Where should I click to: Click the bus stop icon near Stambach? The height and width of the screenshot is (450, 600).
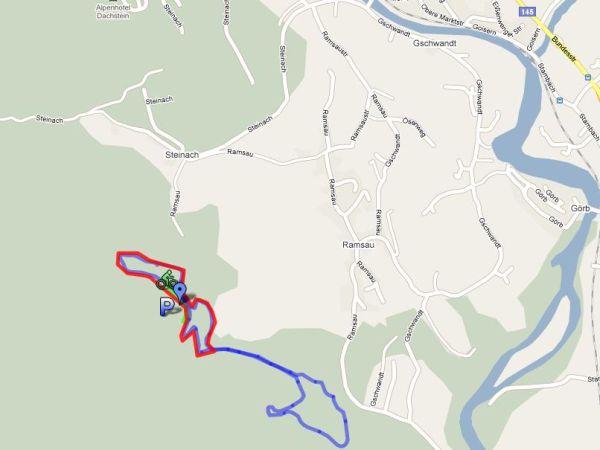(560, 101)
